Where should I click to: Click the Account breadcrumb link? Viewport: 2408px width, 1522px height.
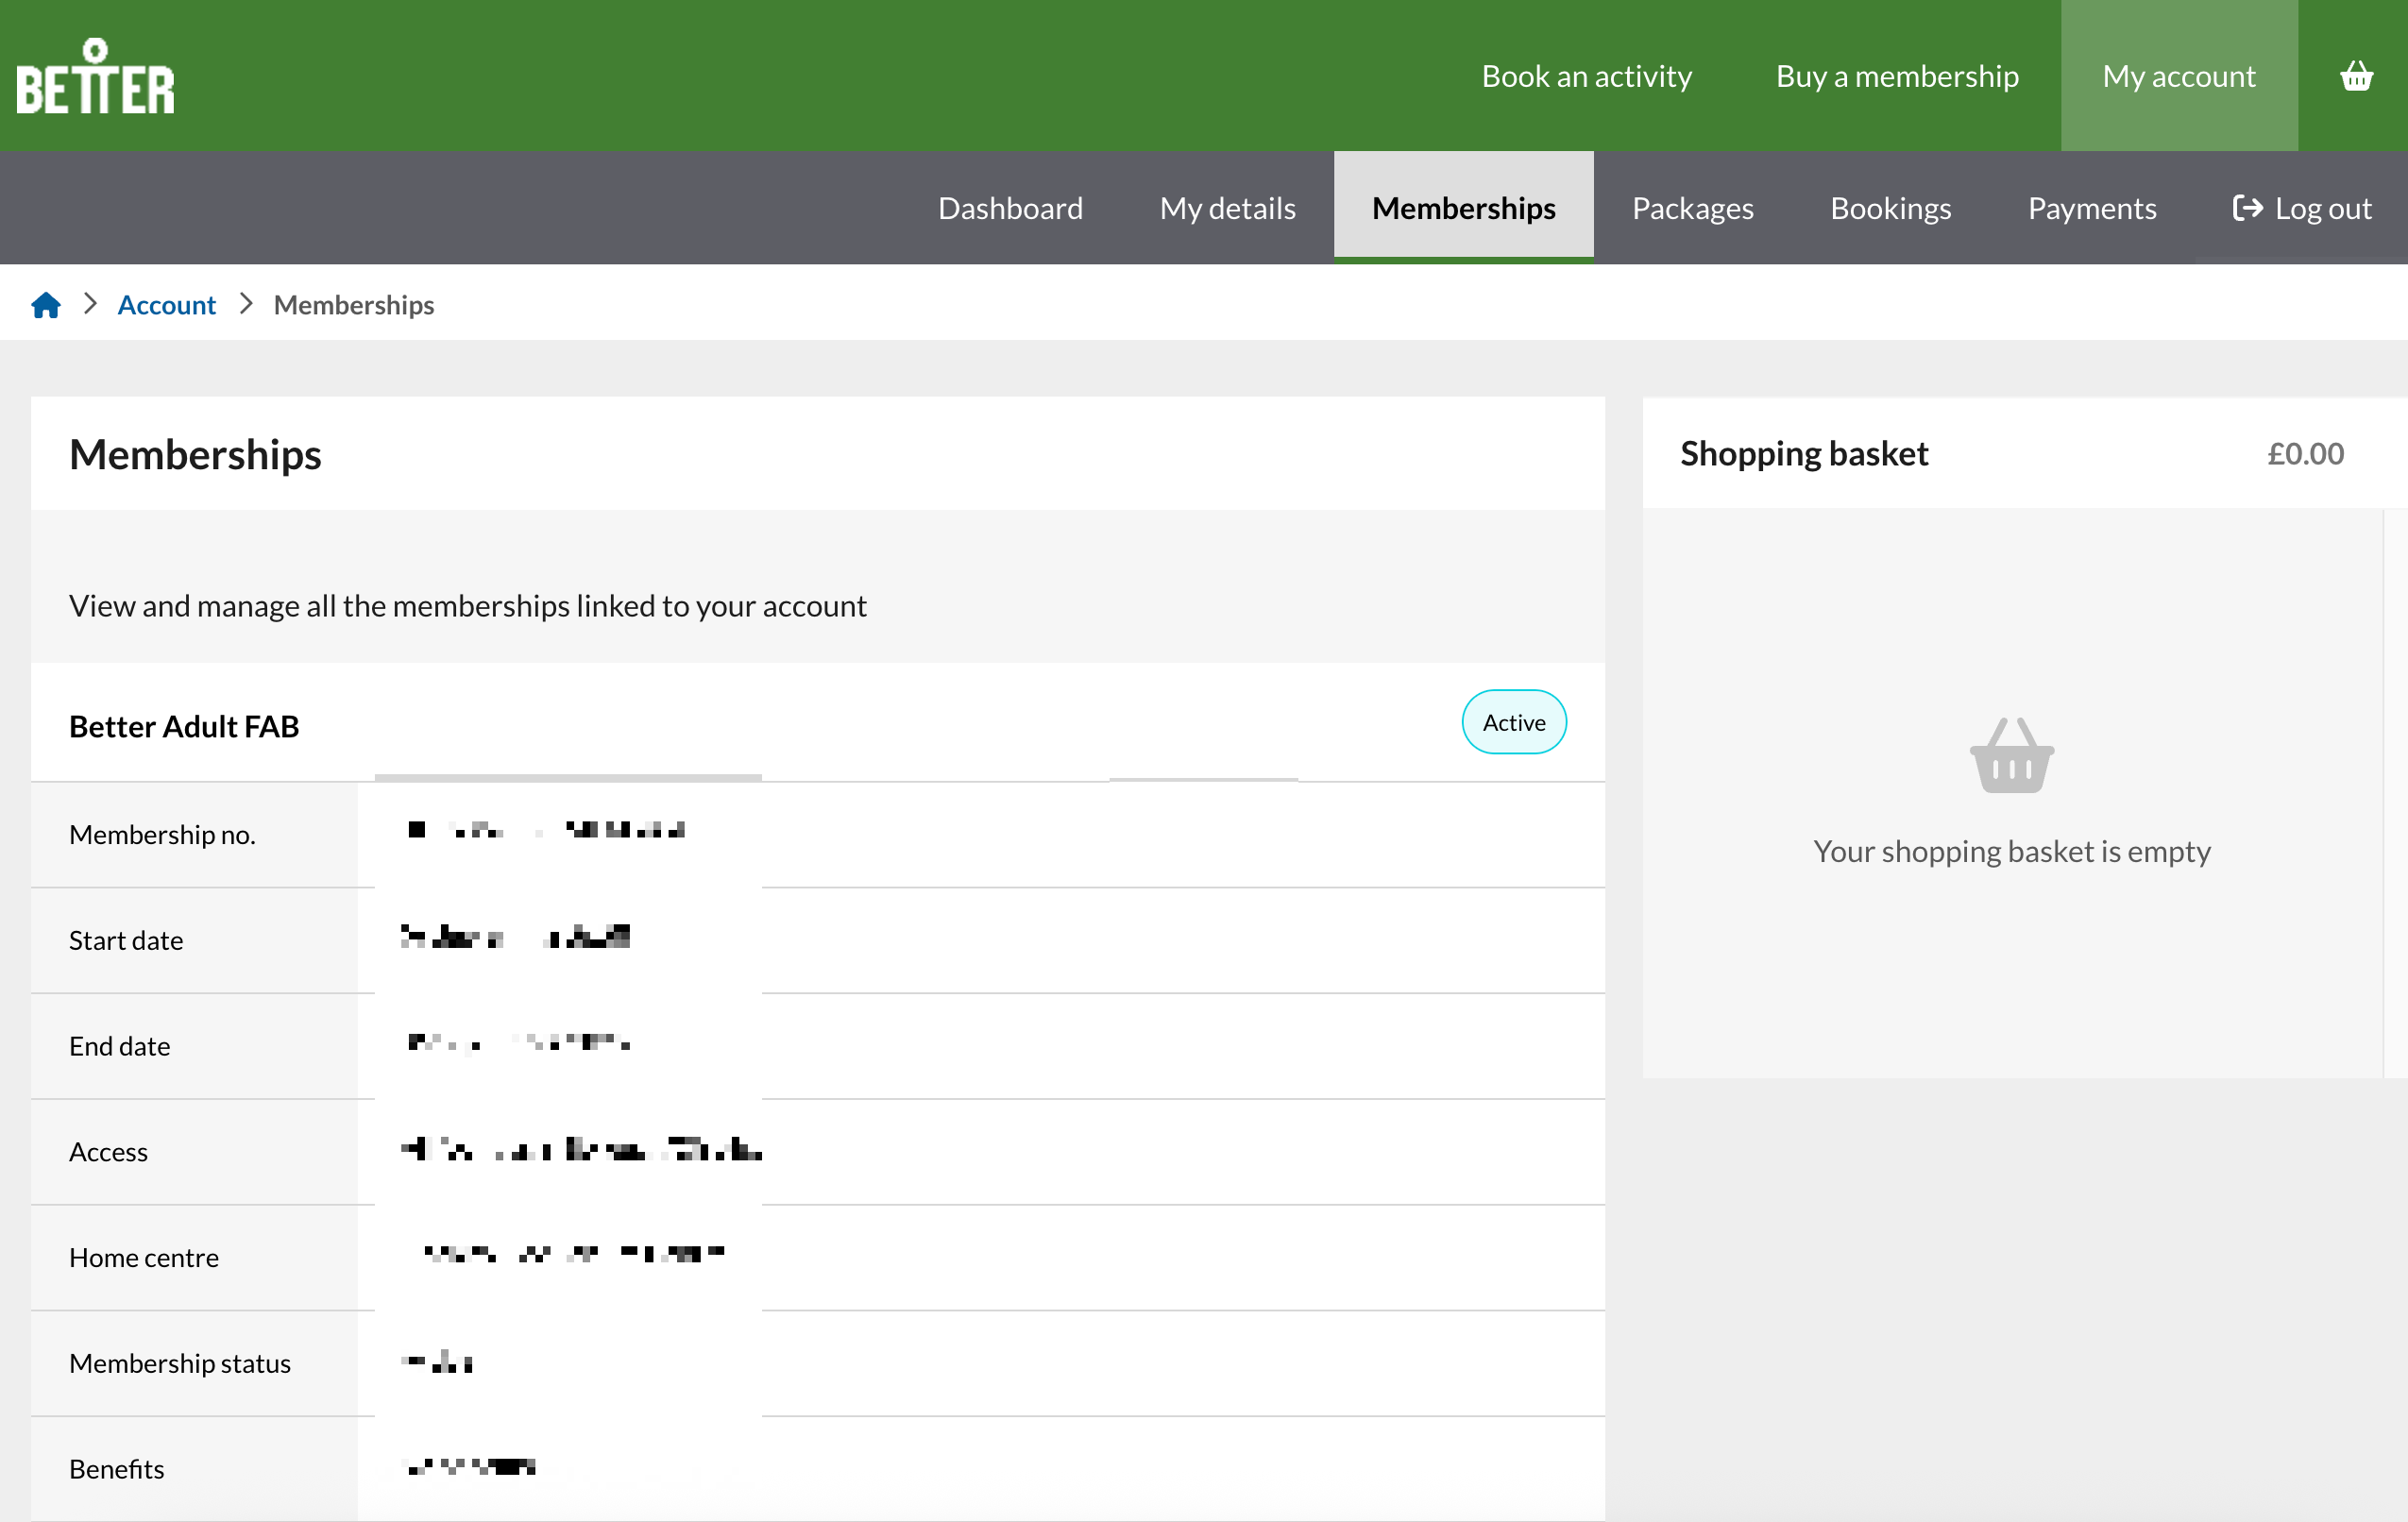(166, 305)
